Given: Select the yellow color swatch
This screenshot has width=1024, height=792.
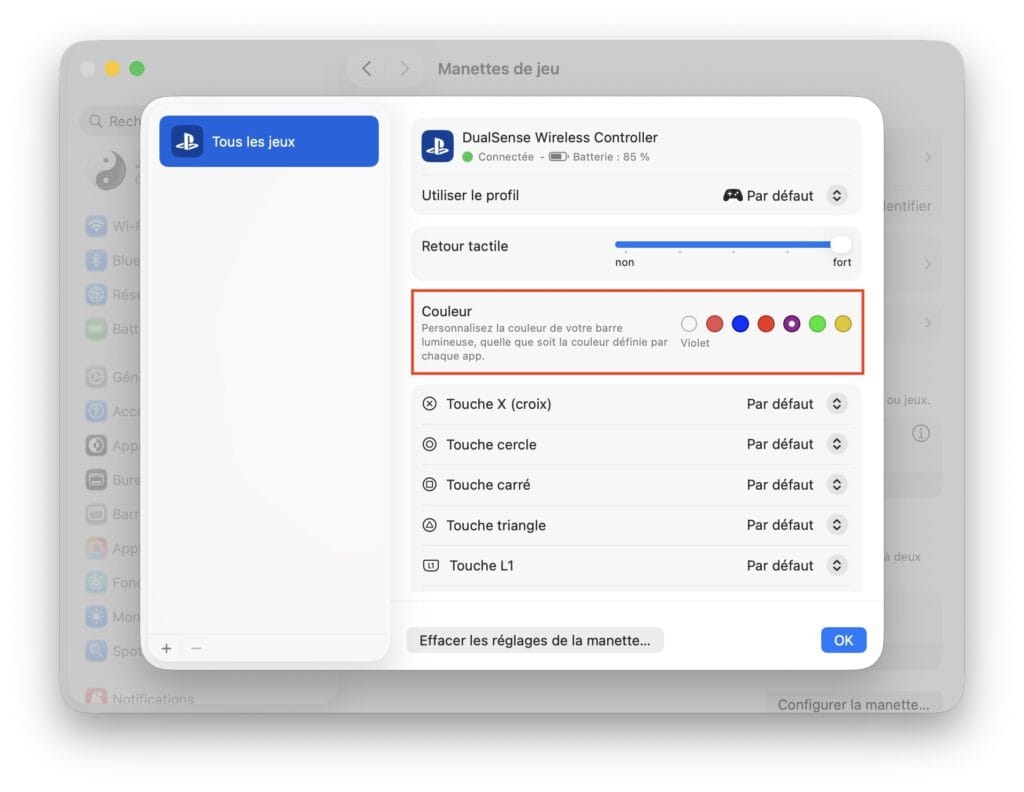Looking at the screenshot, I should [x=843, y=324].
